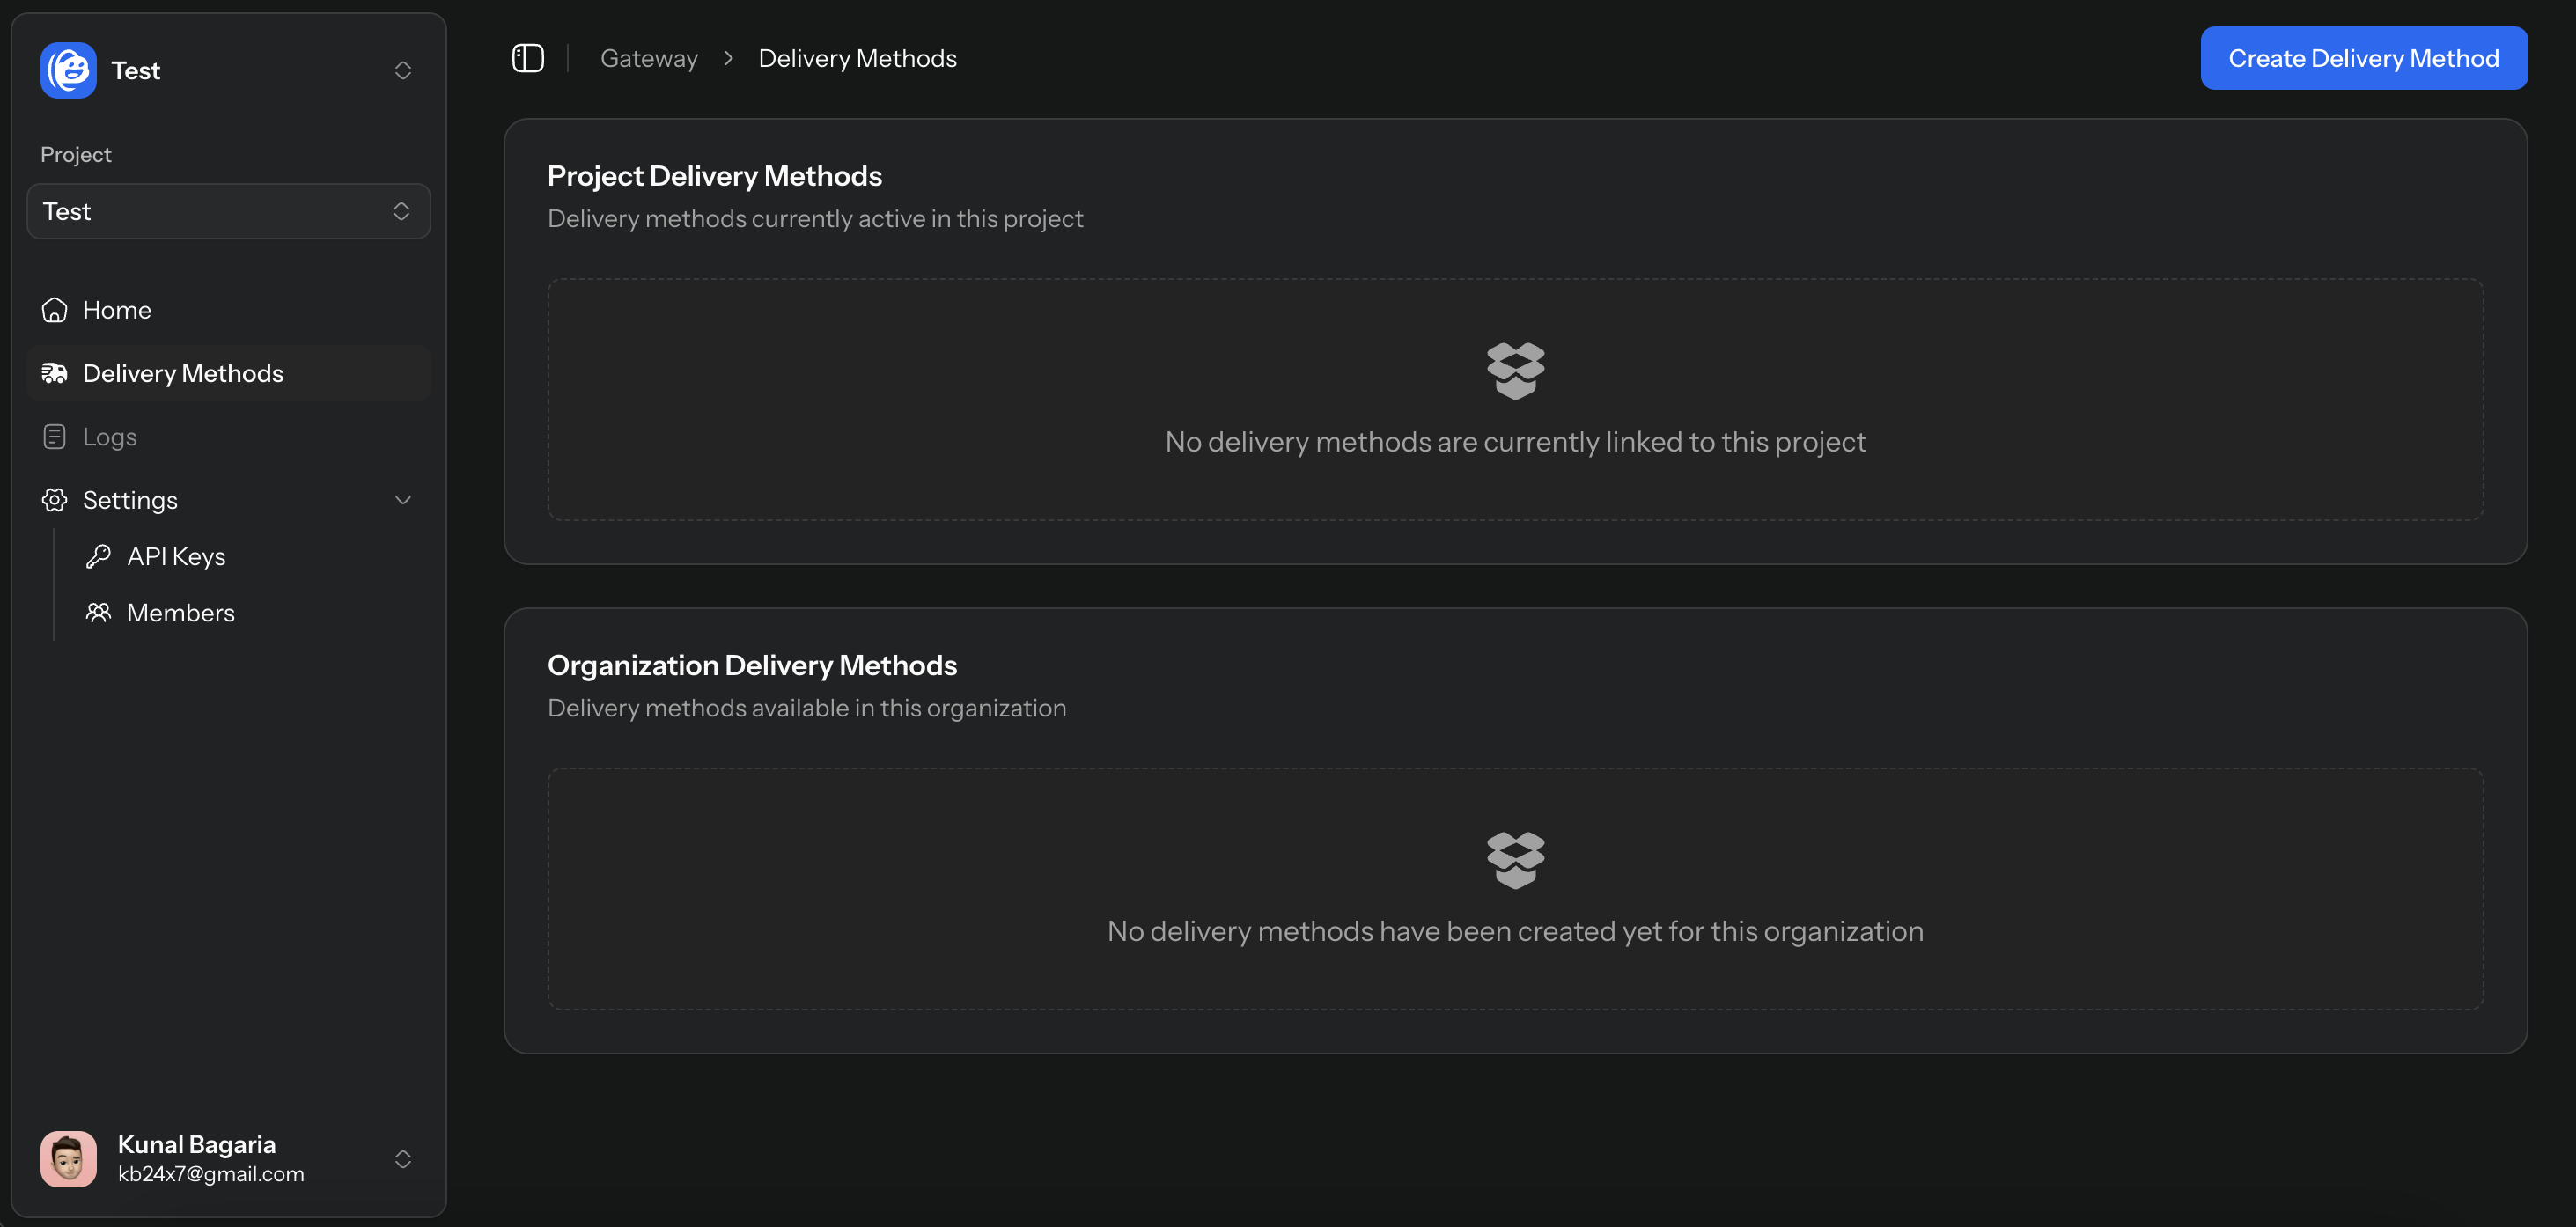Go to the Members page
This screenshot has height=1227, width=2576.
click(x=181, y=612)
